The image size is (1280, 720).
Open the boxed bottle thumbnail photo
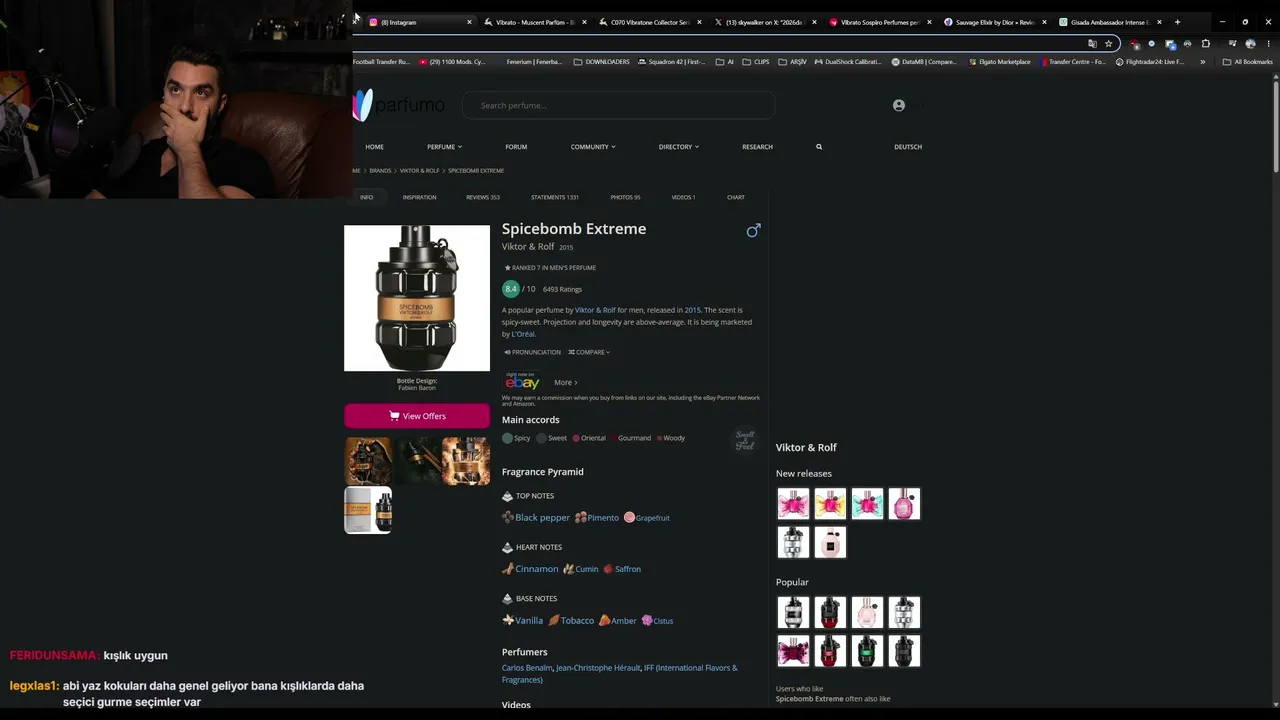368,510
